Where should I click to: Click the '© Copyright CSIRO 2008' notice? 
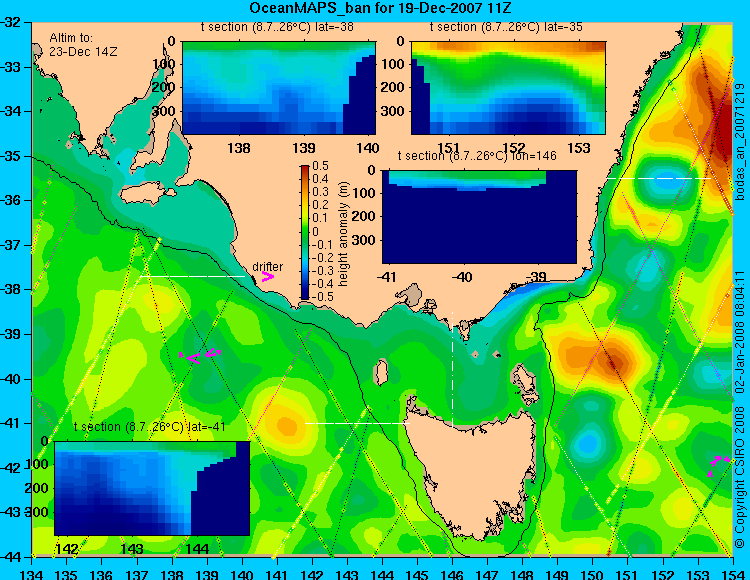click(740, 477)
